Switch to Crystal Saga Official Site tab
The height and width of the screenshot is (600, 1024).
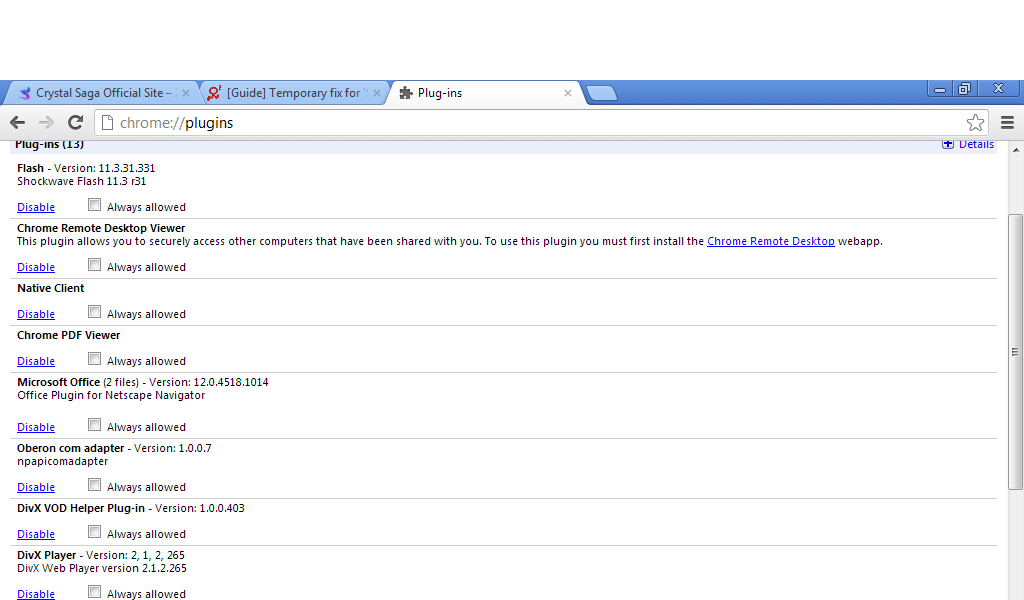(98, 93)
